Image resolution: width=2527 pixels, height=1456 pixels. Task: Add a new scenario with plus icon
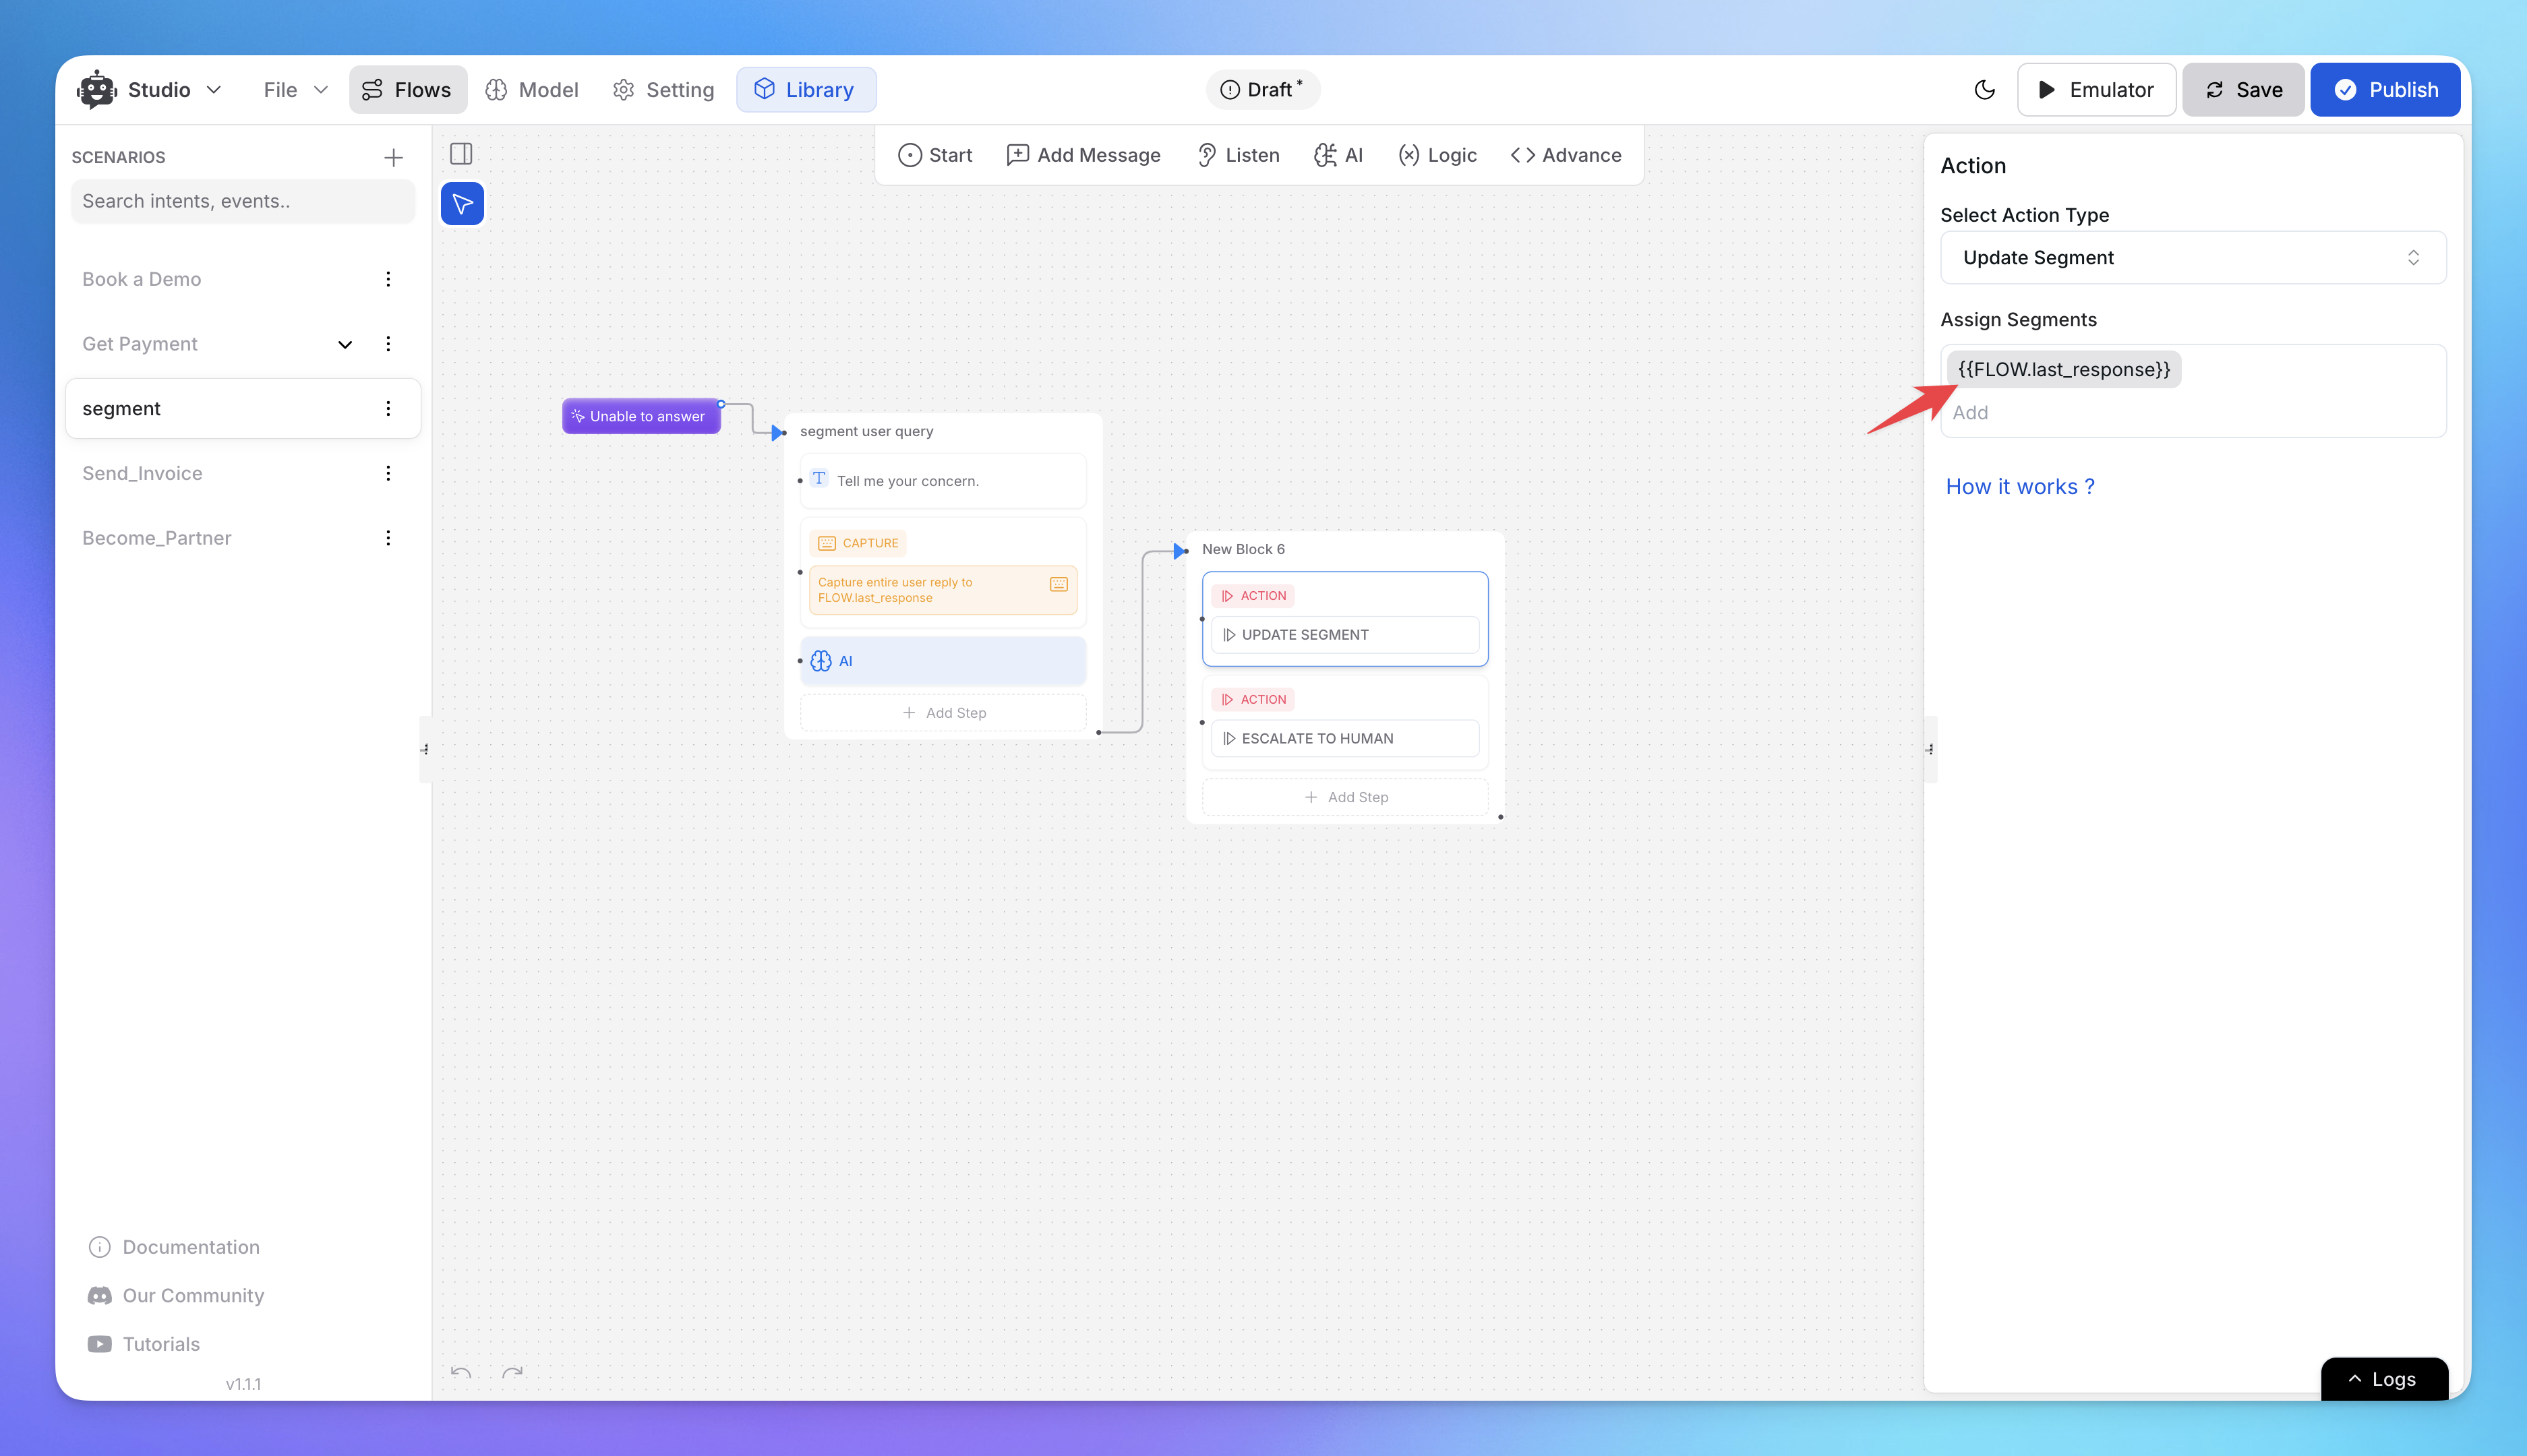coord(393,157)
